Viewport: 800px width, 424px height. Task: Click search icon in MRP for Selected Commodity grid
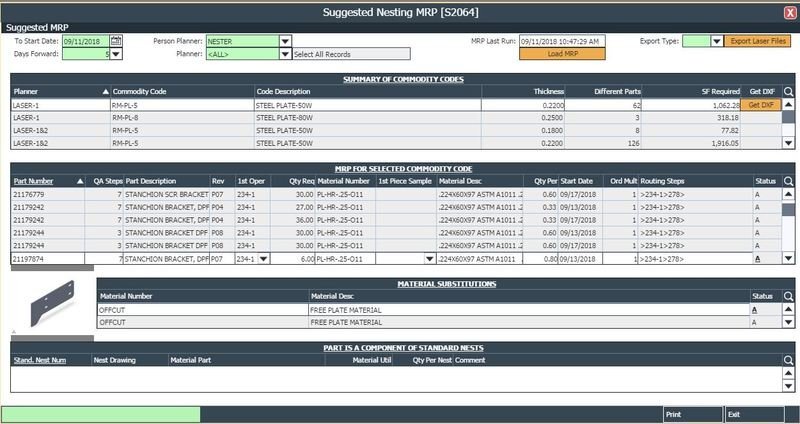[x=788, y=181]
